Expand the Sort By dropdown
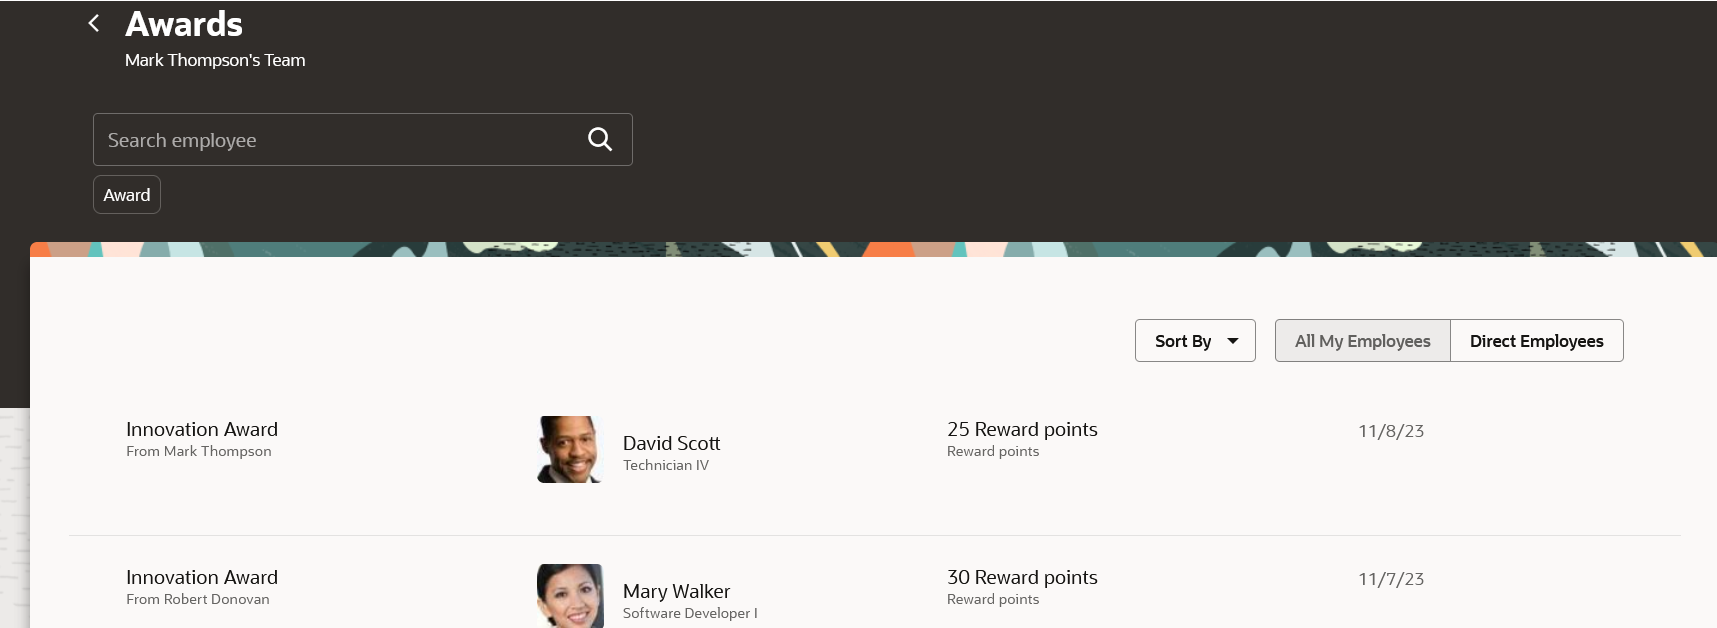This screenshot has width=1717, height=628. coord(1195,341)
